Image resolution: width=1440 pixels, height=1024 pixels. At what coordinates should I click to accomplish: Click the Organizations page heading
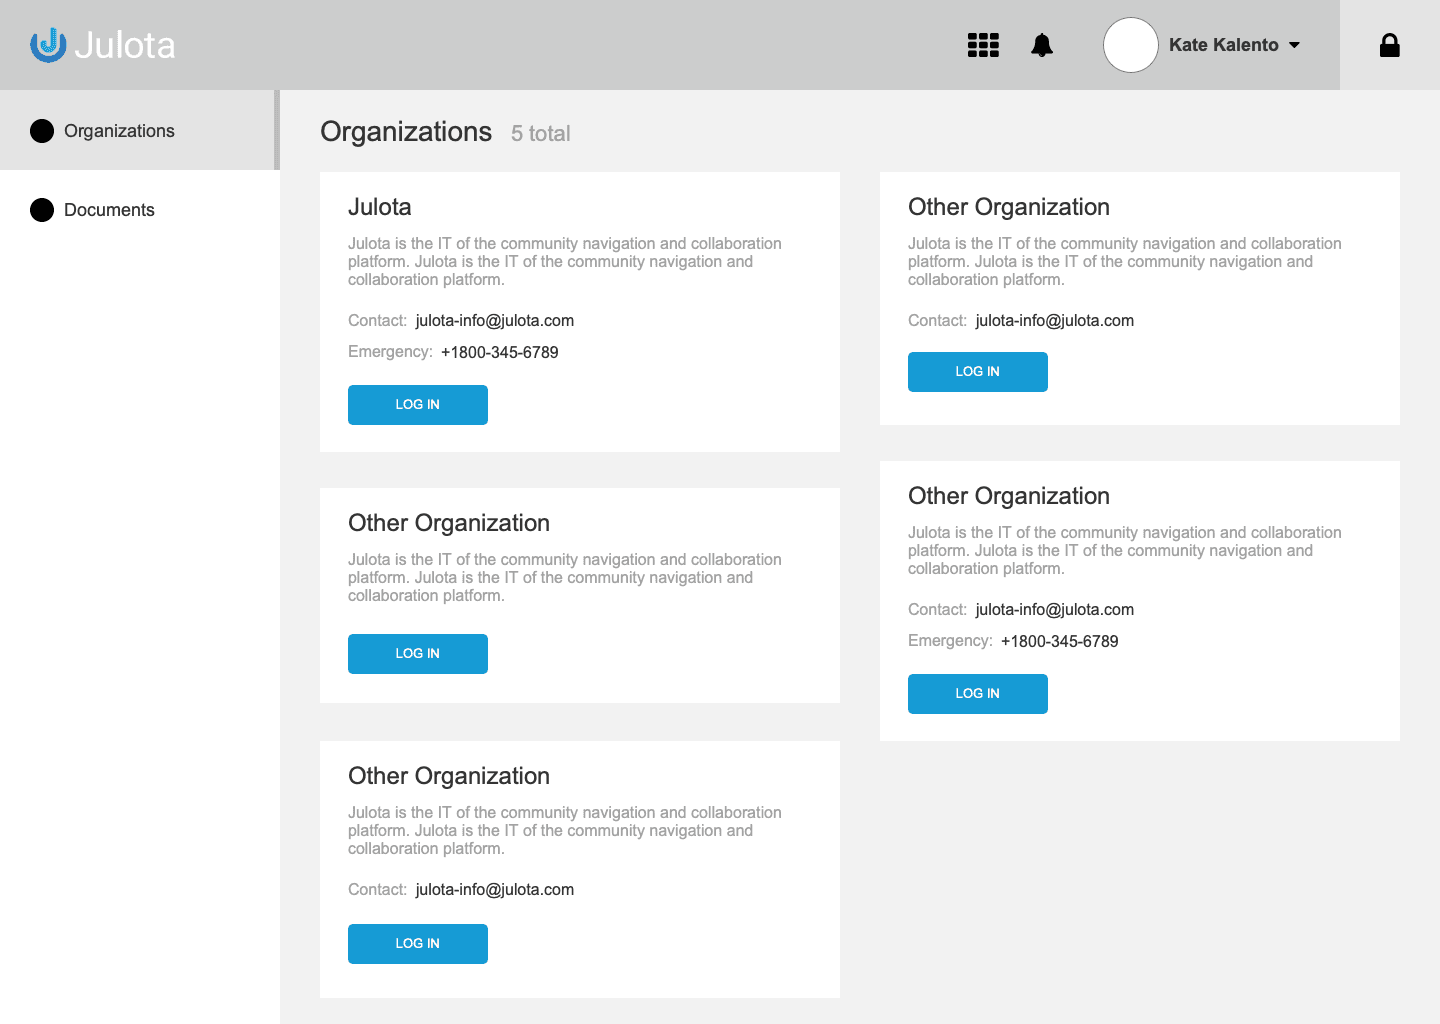click(406, 132)
